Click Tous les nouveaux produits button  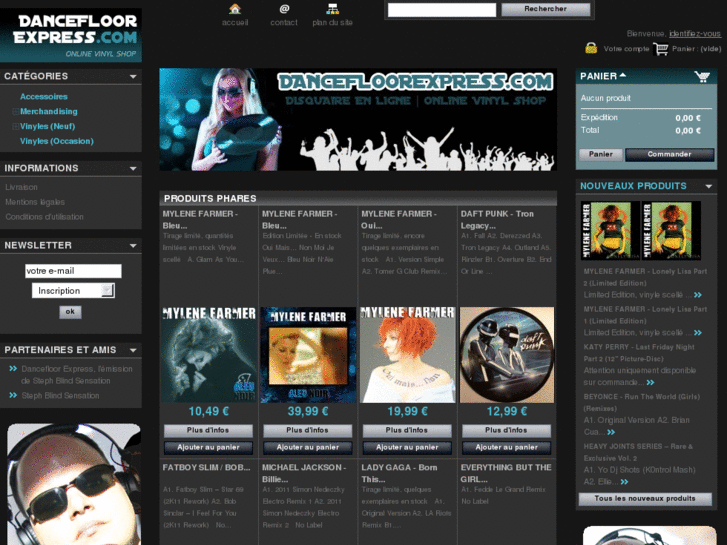point(645,499)
